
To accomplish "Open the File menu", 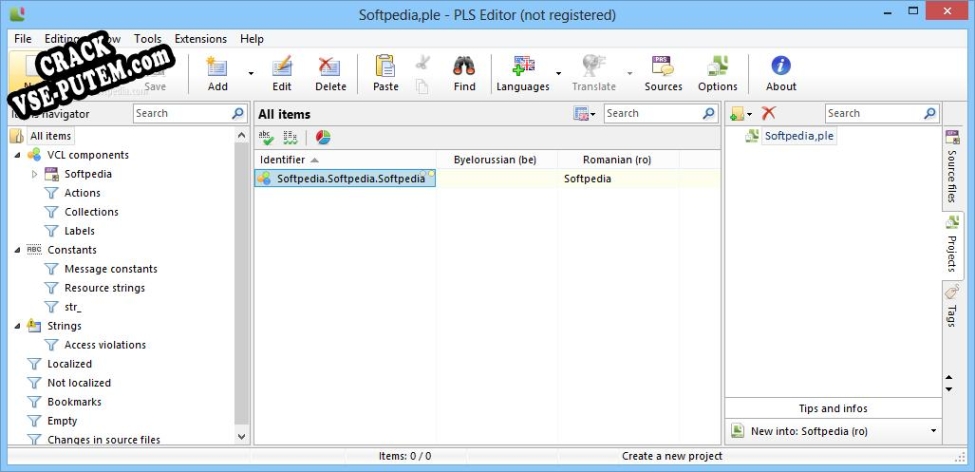I will pyautogui.click(x=22, y=39).
